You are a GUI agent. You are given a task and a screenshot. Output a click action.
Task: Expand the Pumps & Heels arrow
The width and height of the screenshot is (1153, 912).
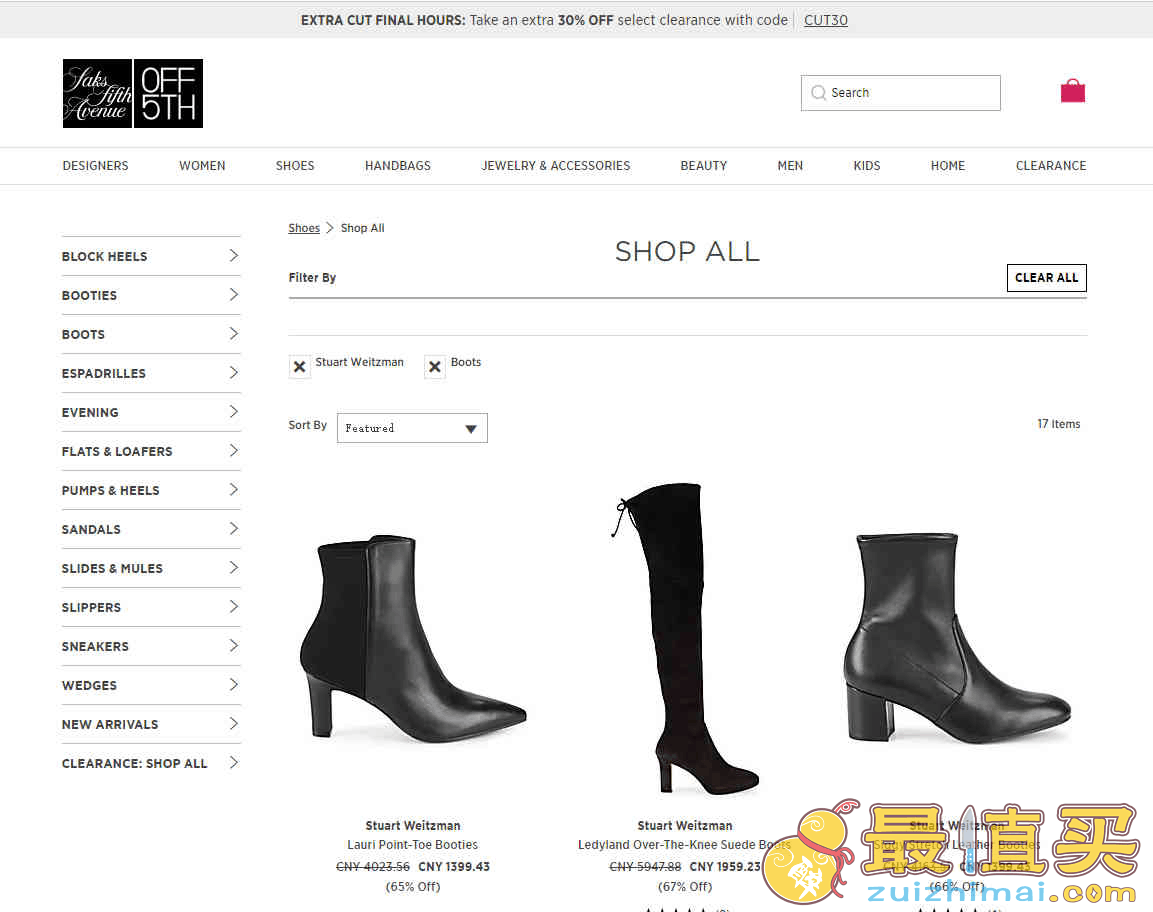click(234, 490)
